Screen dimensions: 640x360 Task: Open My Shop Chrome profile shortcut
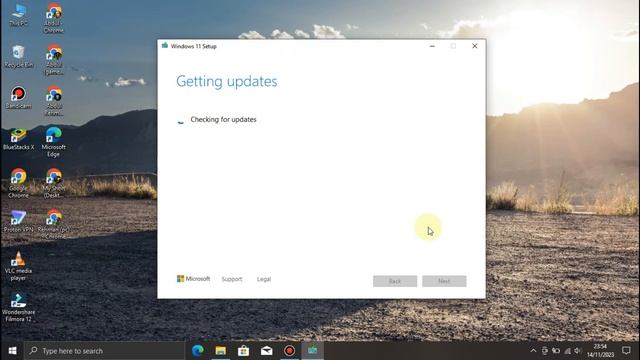pyautogui.click(x=53, y=183)
